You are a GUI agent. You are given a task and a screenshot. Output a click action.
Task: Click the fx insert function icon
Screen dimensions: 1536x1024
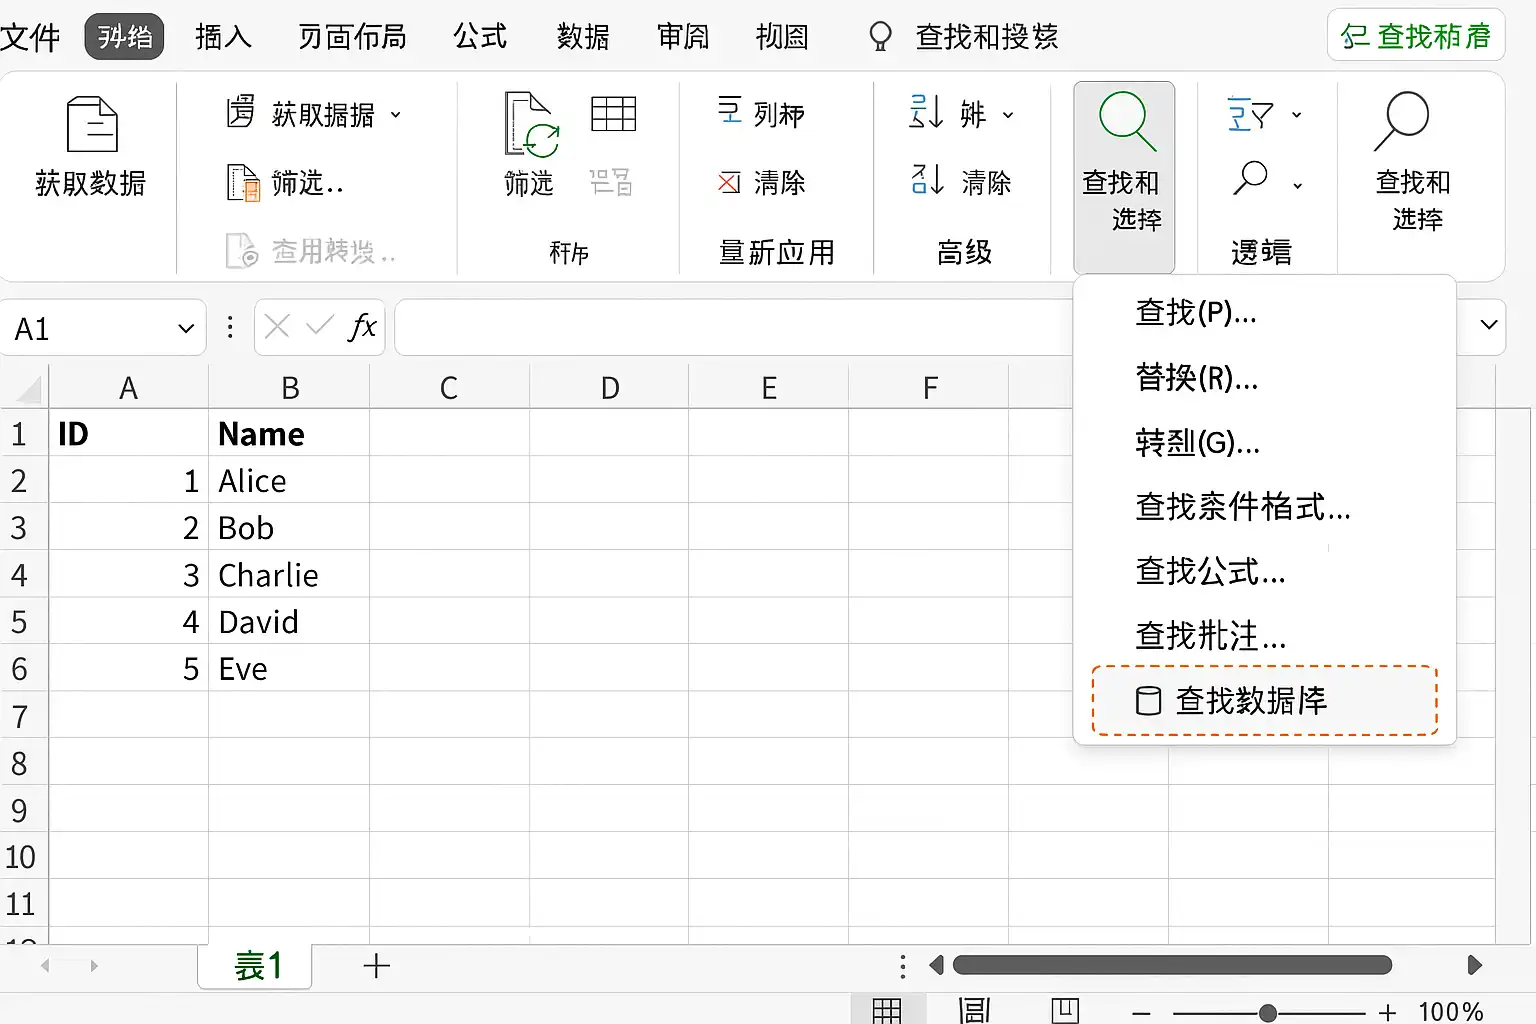[x=362, y=327]
